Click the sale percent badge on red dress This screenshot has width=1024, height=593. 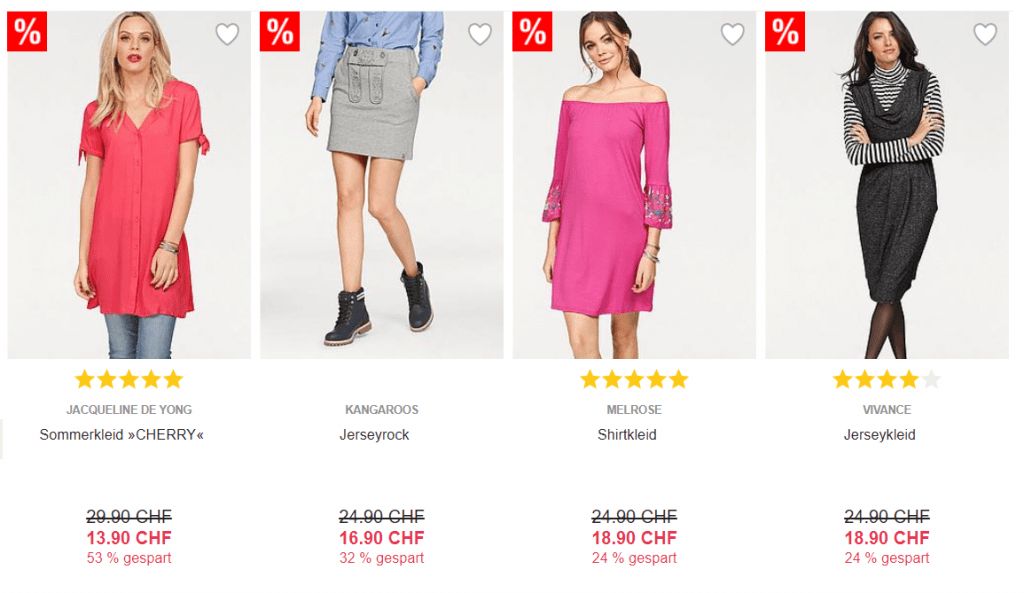(x=27, y=31)
